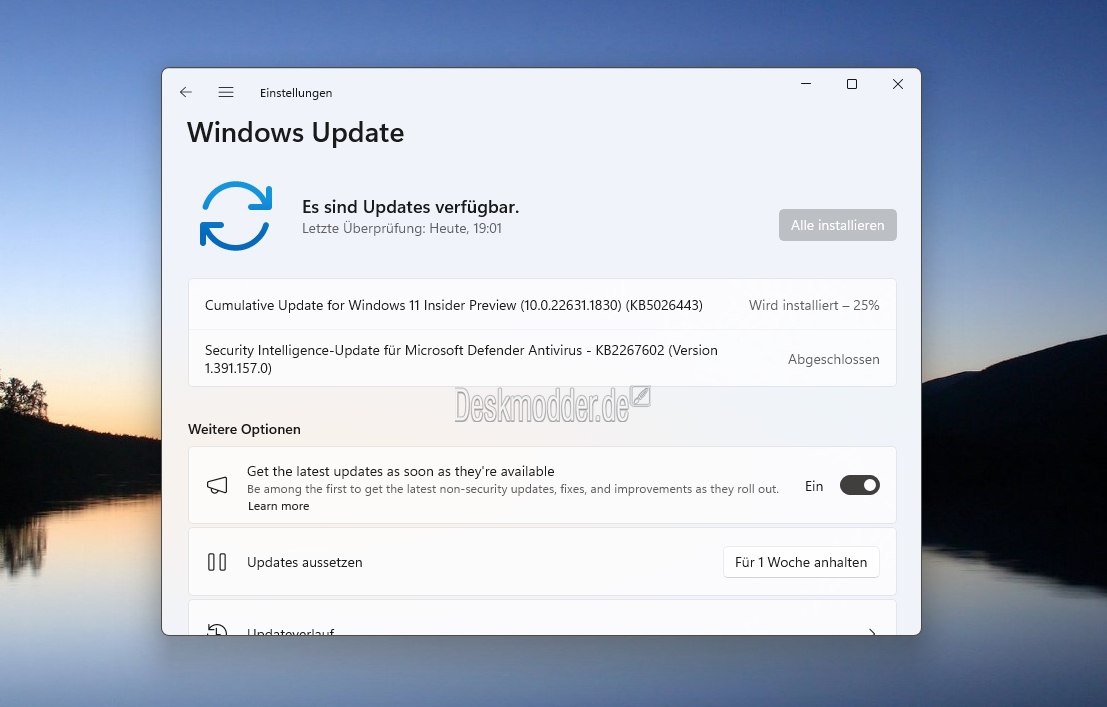Click the Updates aussetzen label
This screenshot has height=707, width=1107.
click(304, 562)
